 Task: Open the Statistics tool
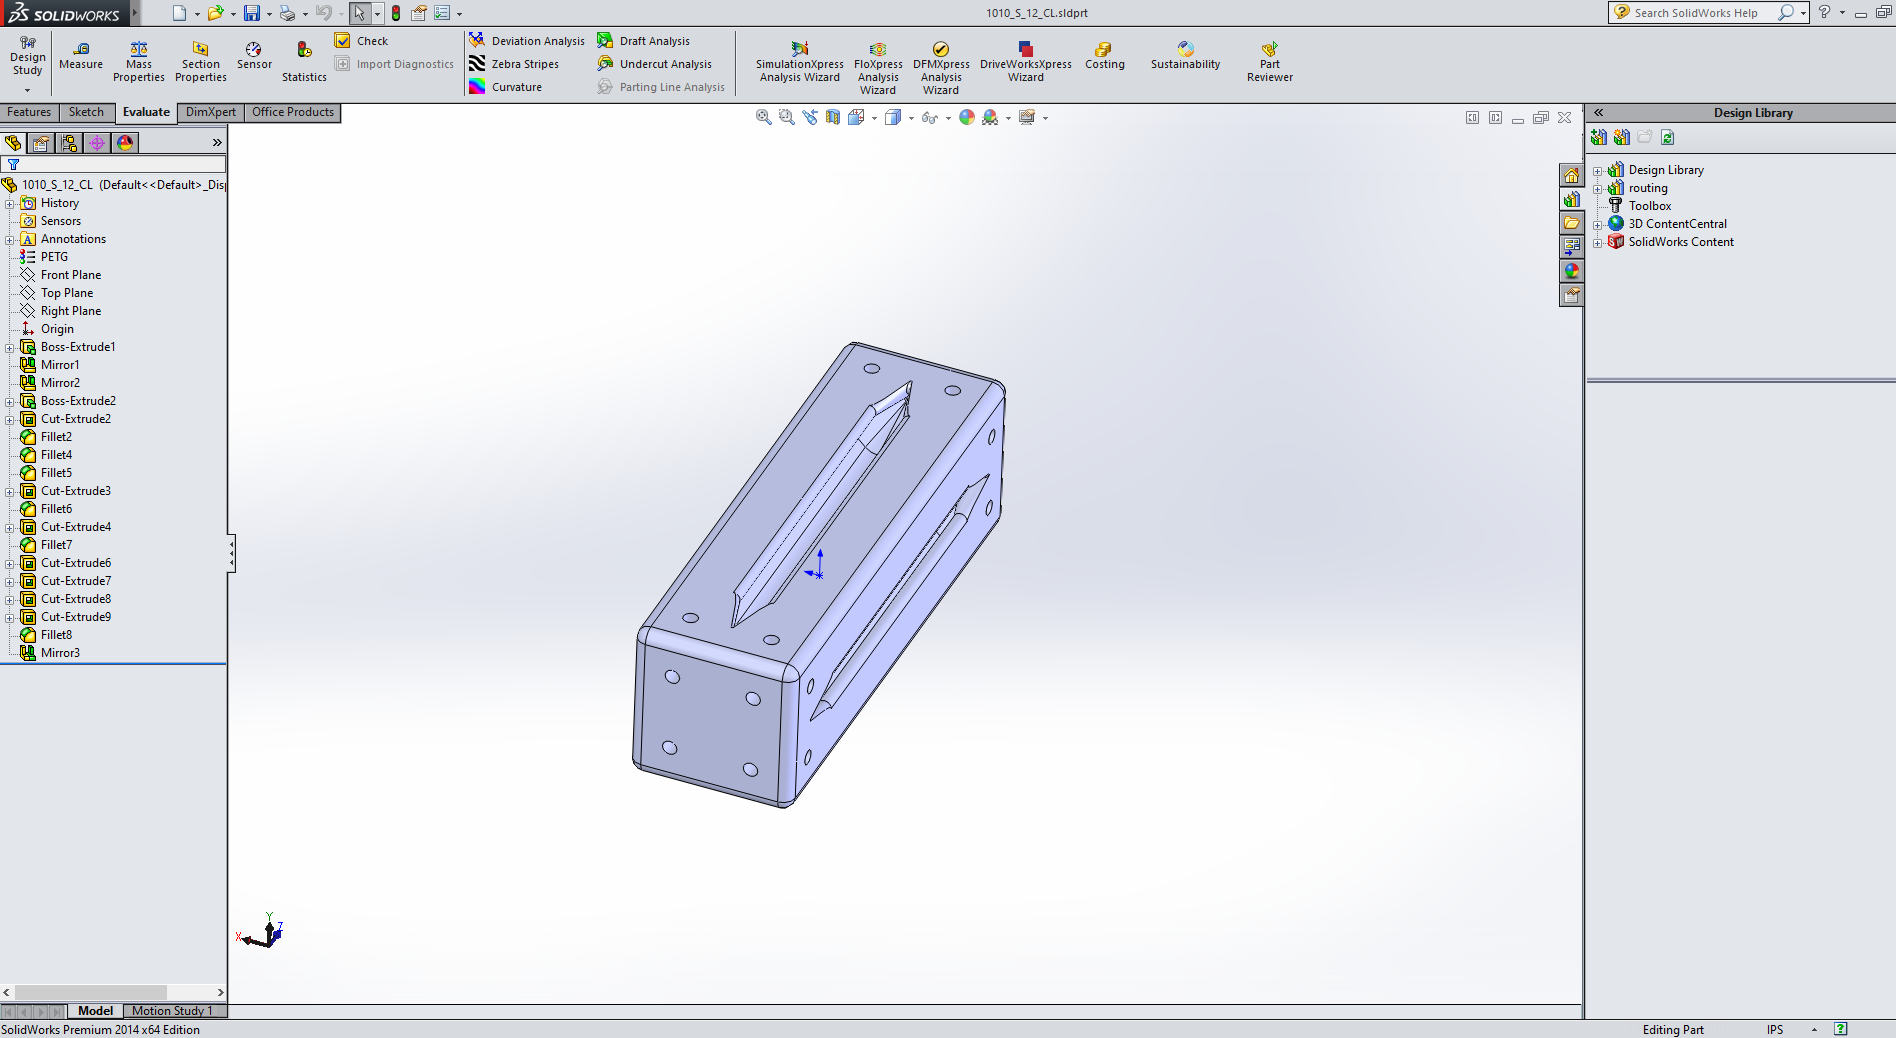tap(304, 62)
